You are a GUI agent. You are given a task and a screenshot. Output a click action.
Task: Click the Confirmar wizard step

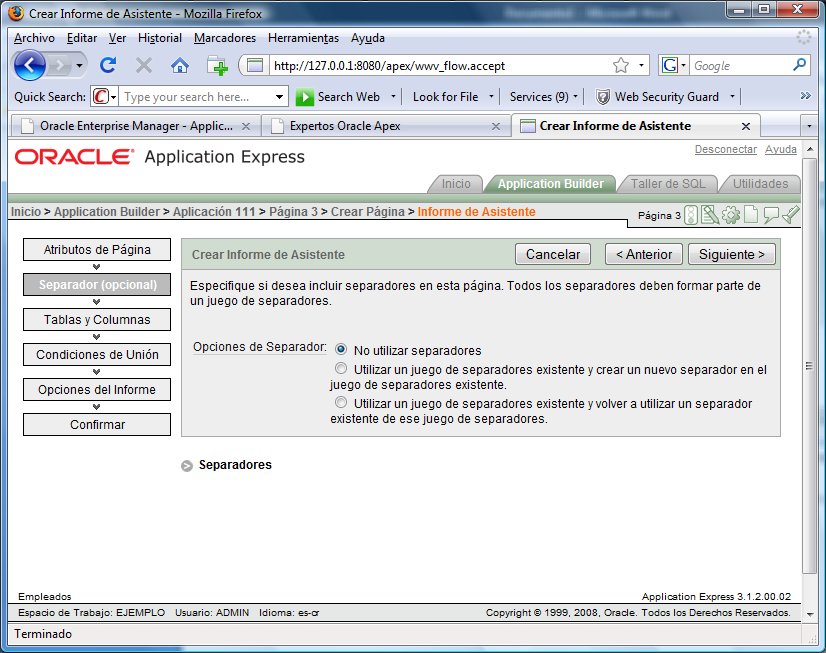pyautogui.click(x=97, y=424)
